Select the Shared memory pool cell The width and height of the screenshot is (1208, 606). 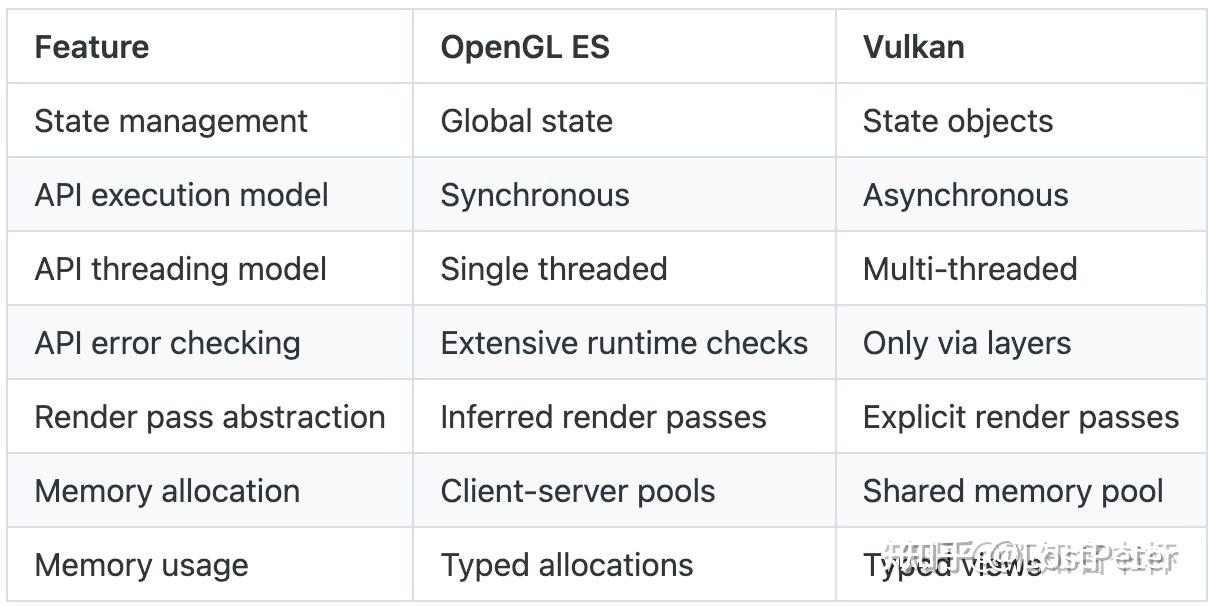1012,491
